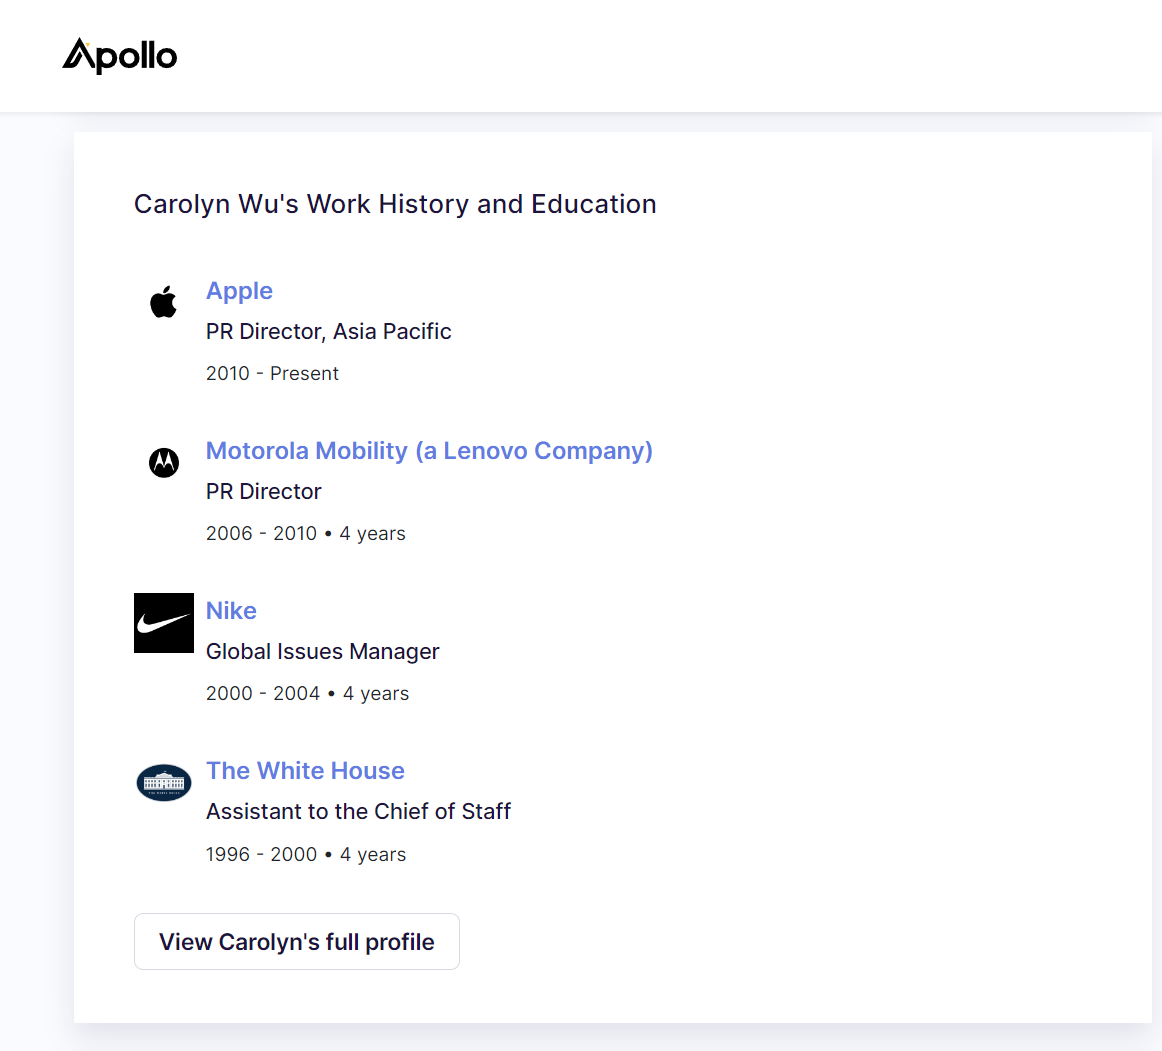The height and width of the screenshot is (1051, 1162).
Task: Click the 2000 - 2004 date range
Action: click(263, 694)
